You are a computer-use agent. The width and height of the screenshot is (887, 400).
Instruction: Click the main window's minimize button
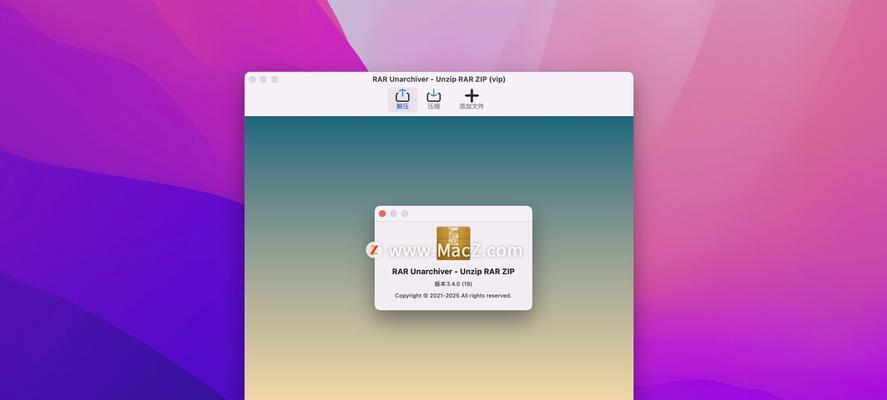[264, 79]
